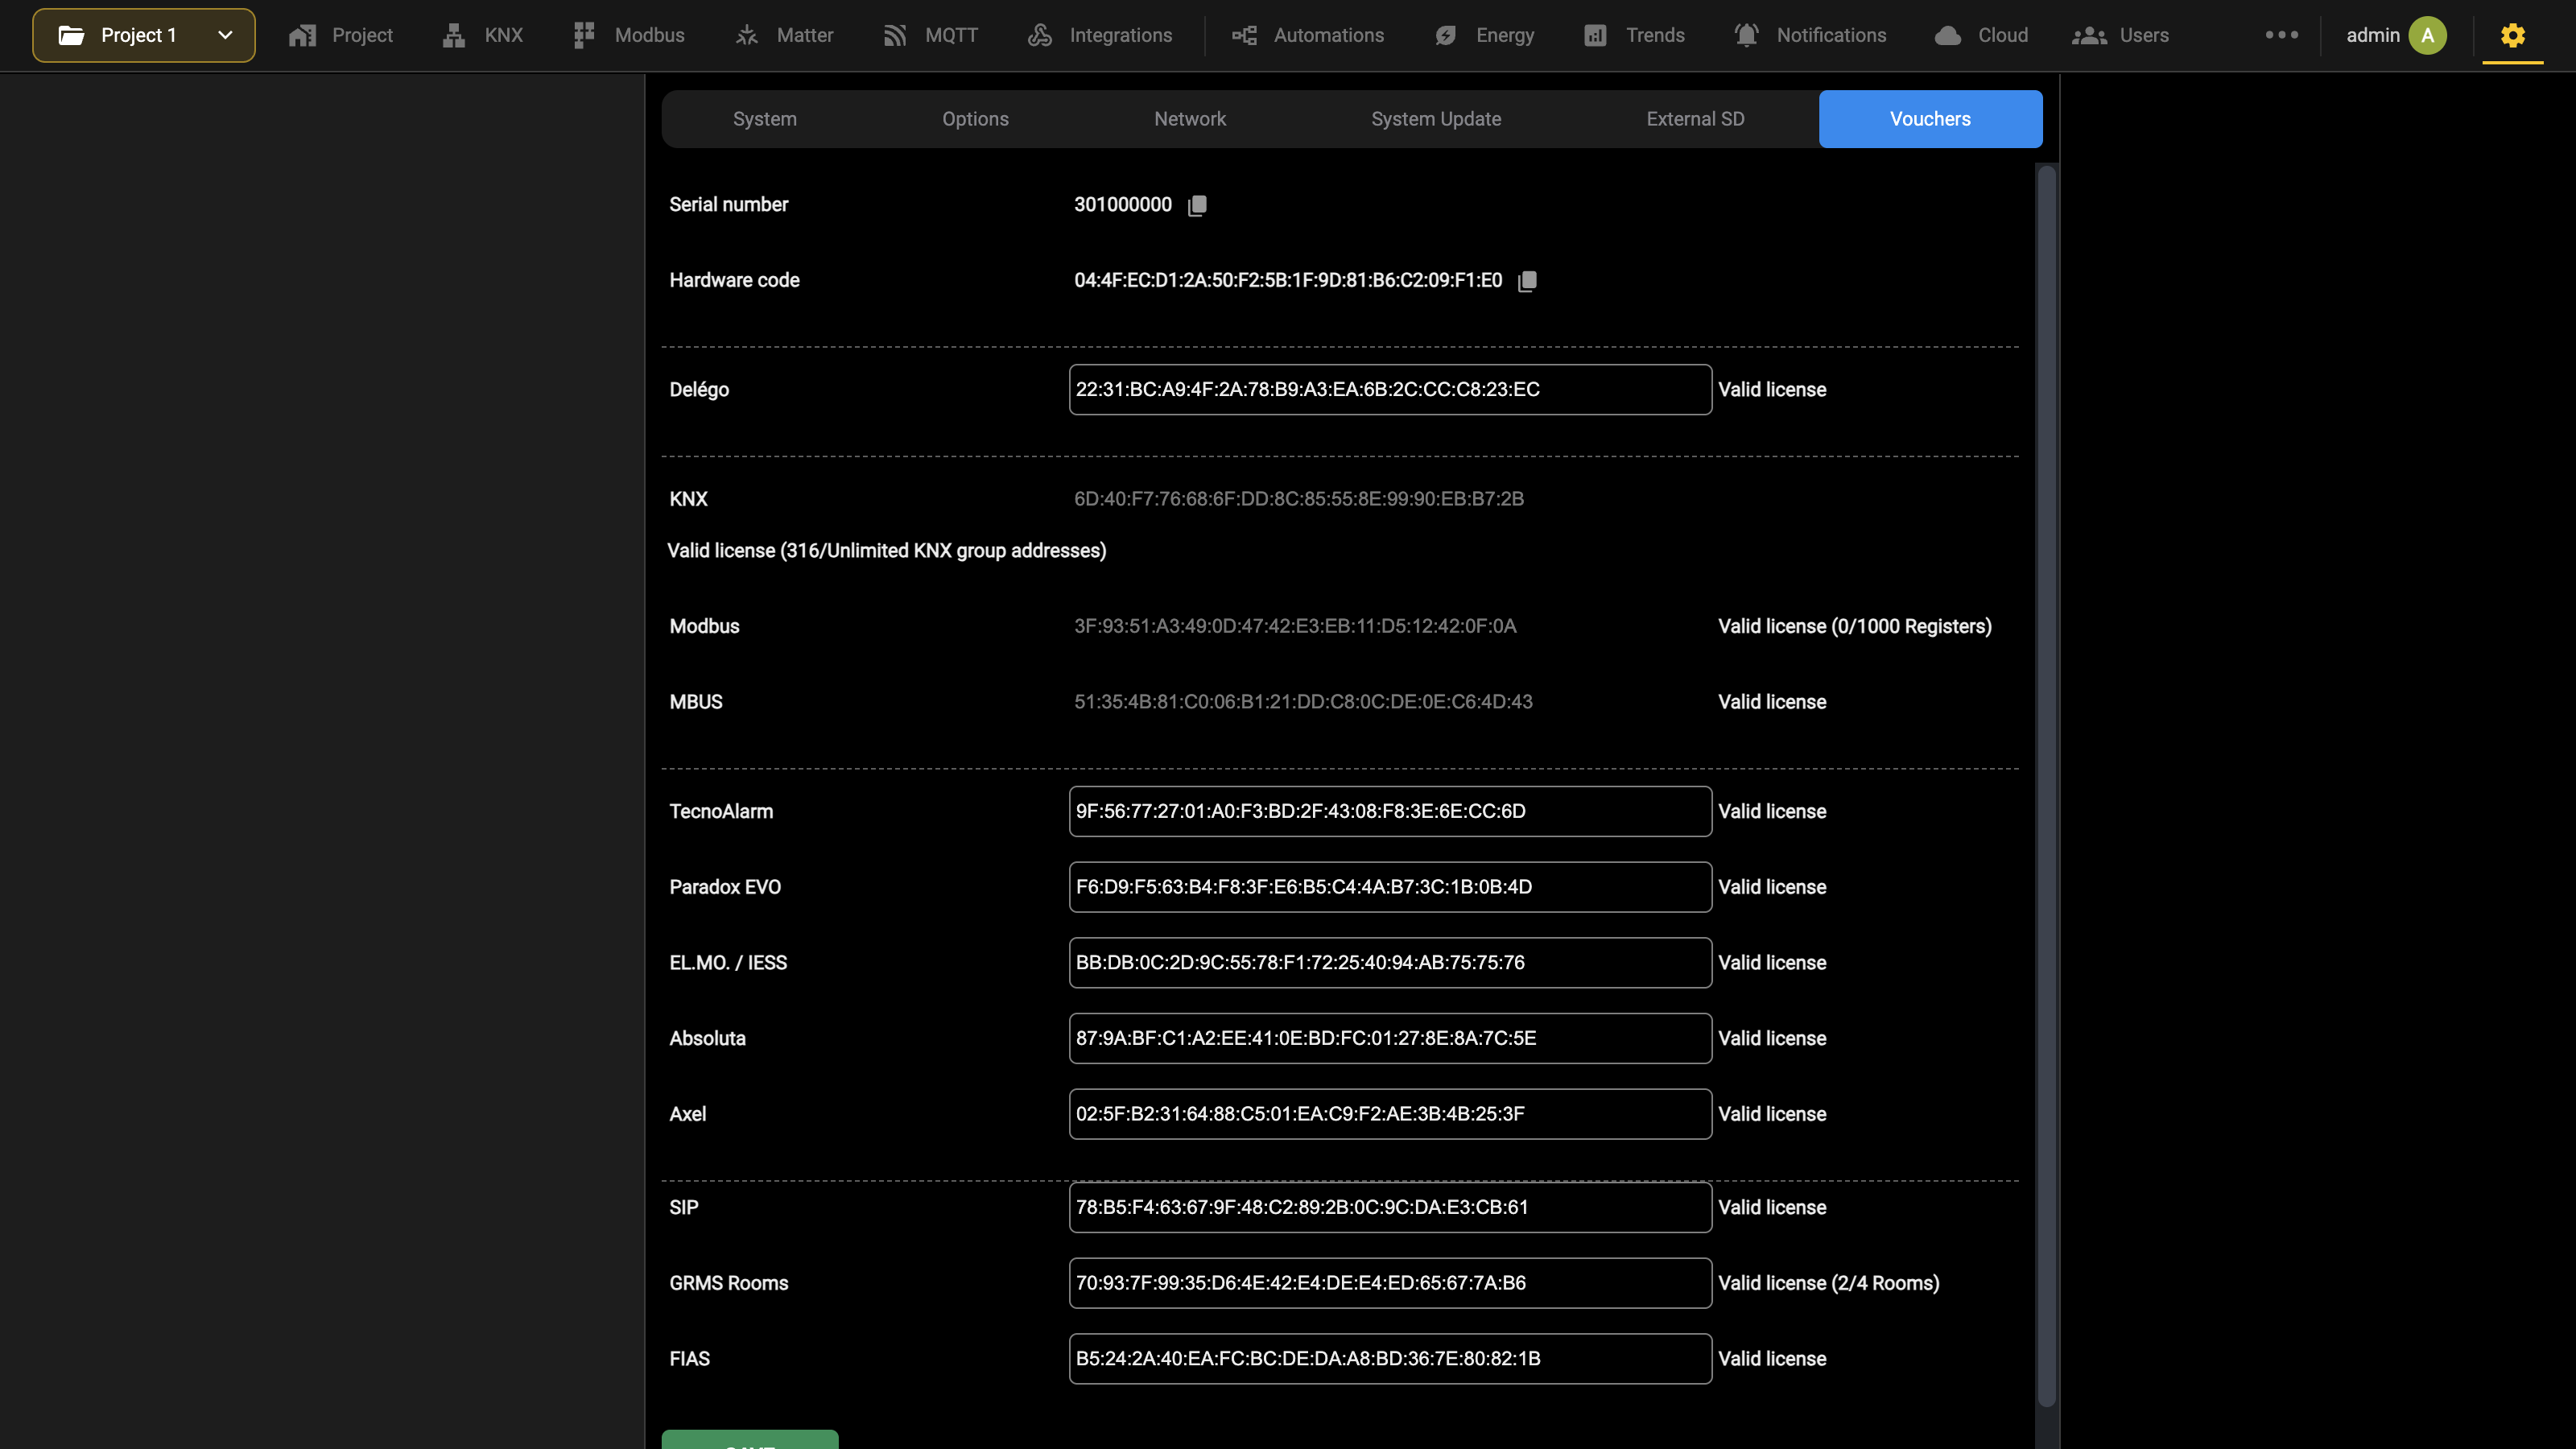Click the MBUS license code text

(1303, 702)
